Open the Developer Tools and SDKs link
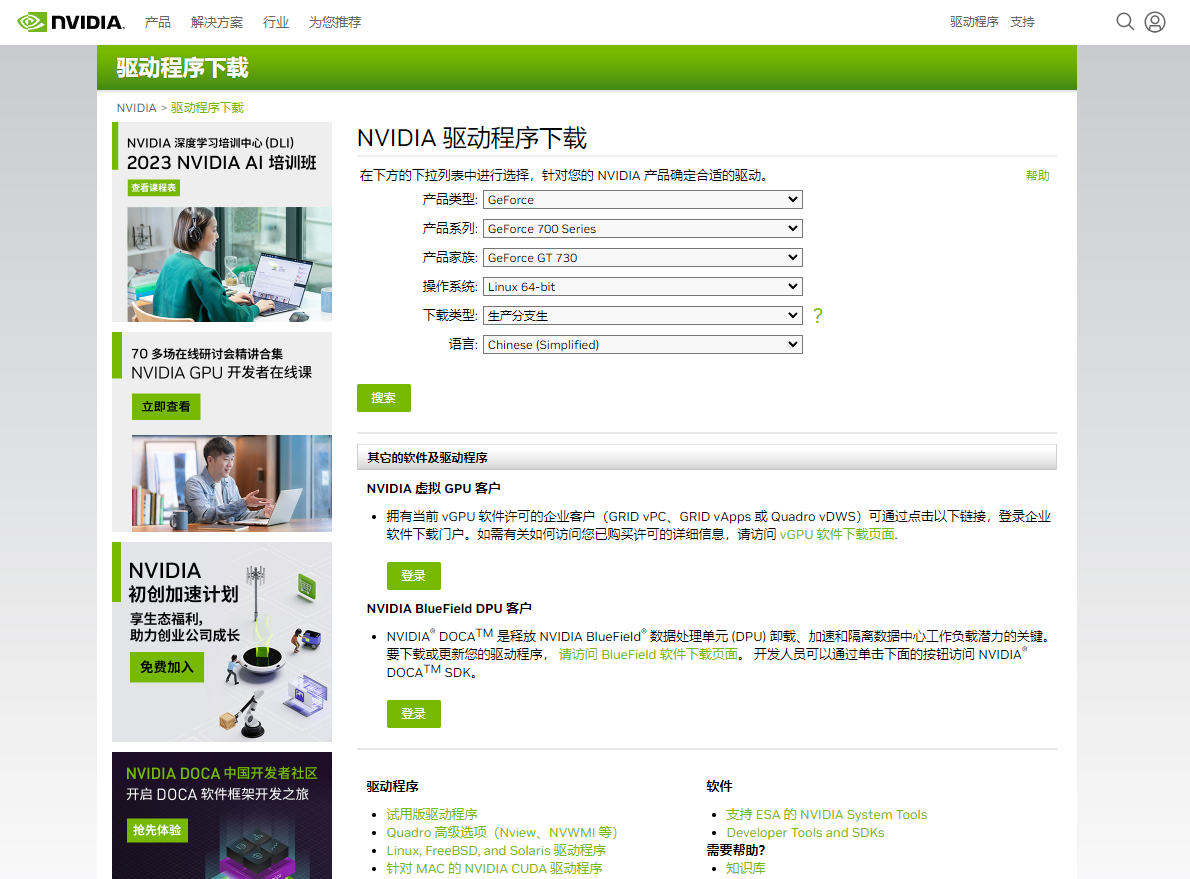 point(805,833)
